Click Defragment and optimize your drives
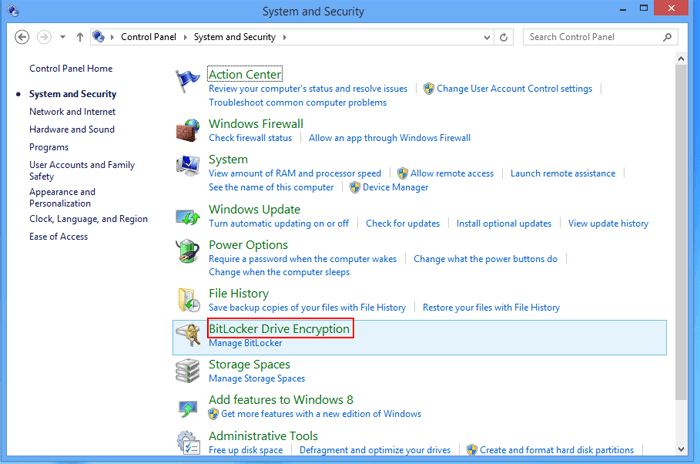This screenshot has height=464, width=700. 375,450
